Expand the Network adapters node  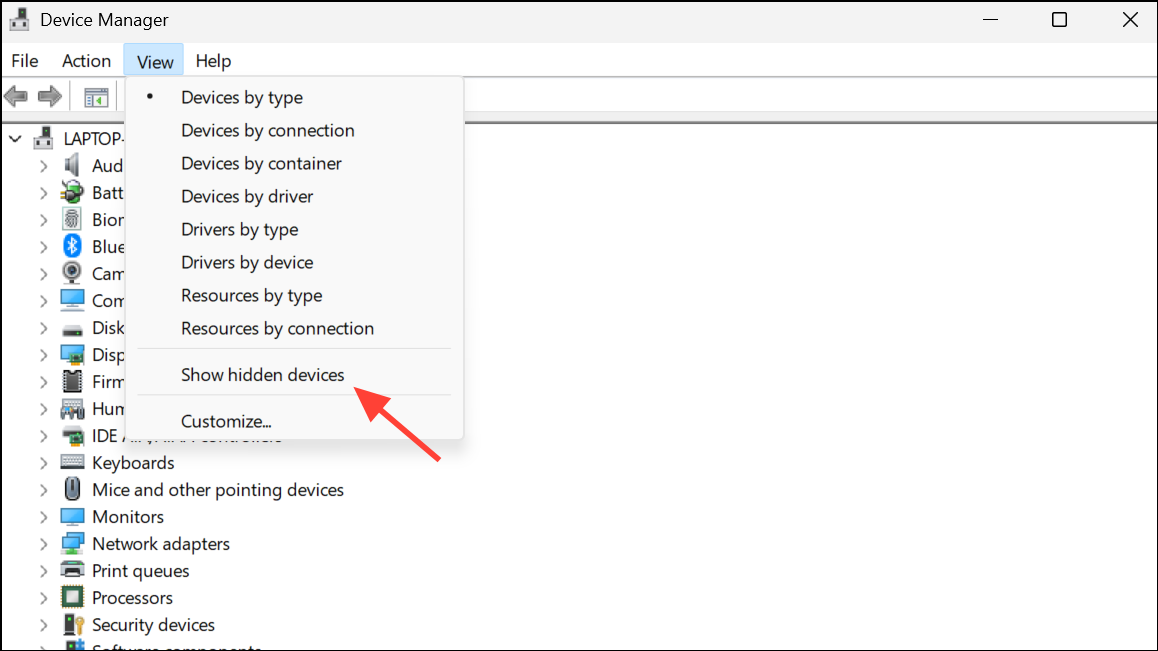(43, 543)
